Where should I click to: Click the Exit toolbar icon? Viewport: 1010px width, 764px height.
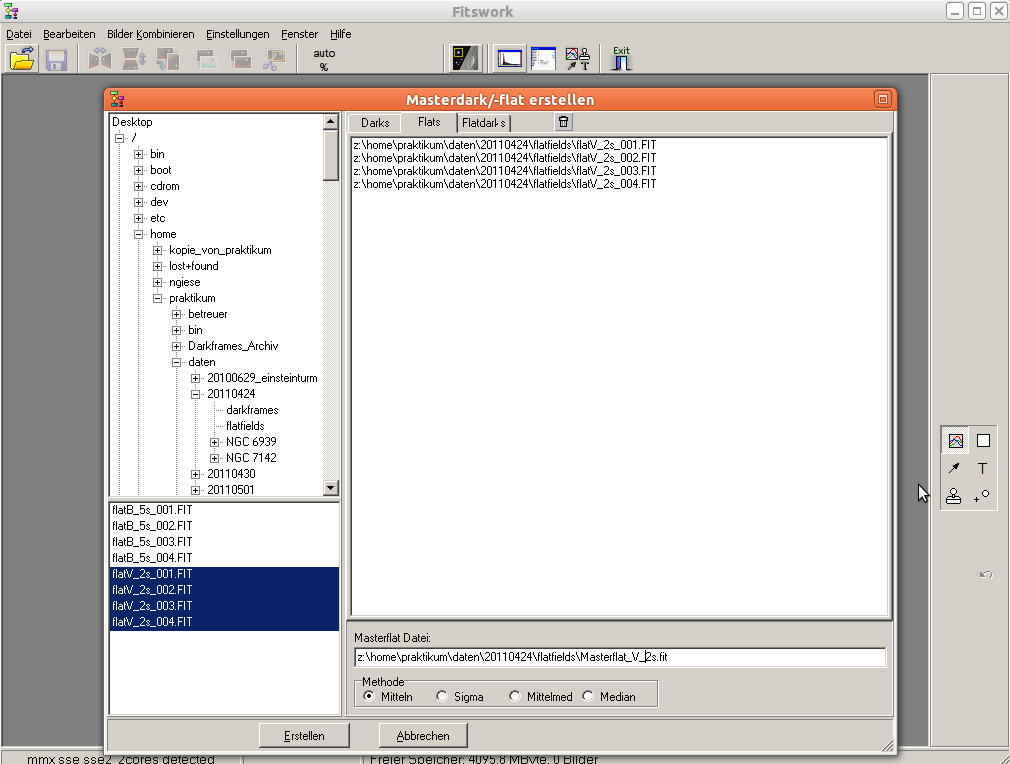point(622,59)
